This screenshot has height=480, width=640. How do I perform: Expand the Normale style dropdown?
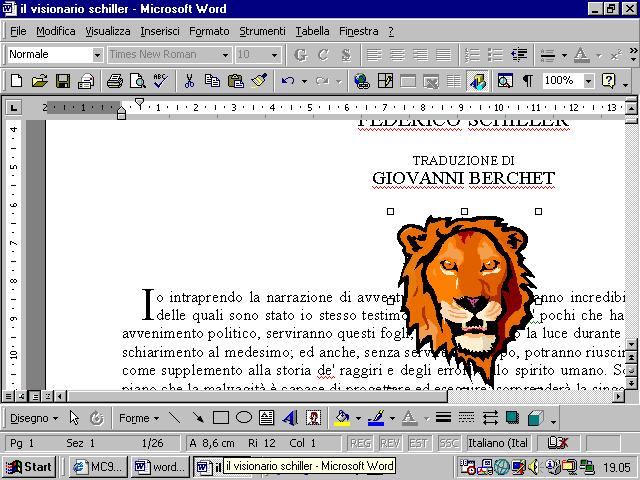click(97, 55)
